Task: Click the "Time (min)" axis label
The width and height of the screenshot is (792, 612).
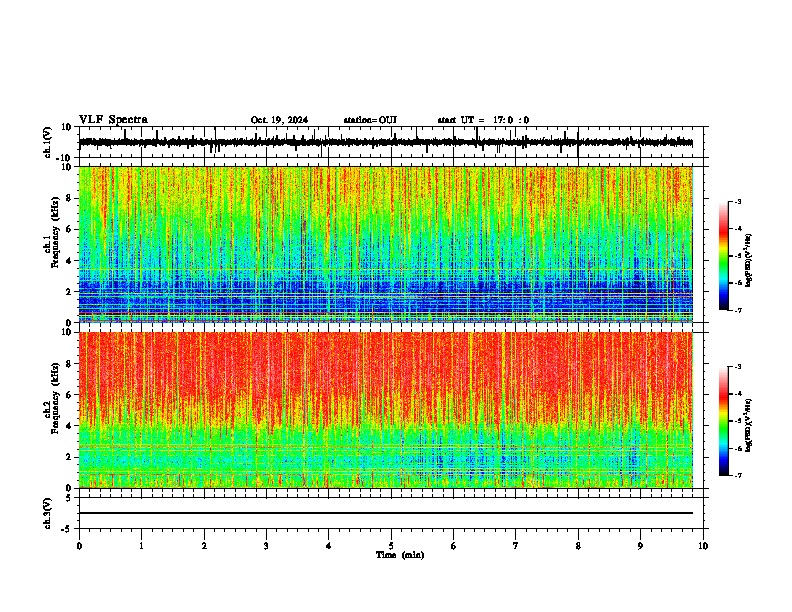Action: 400,555
